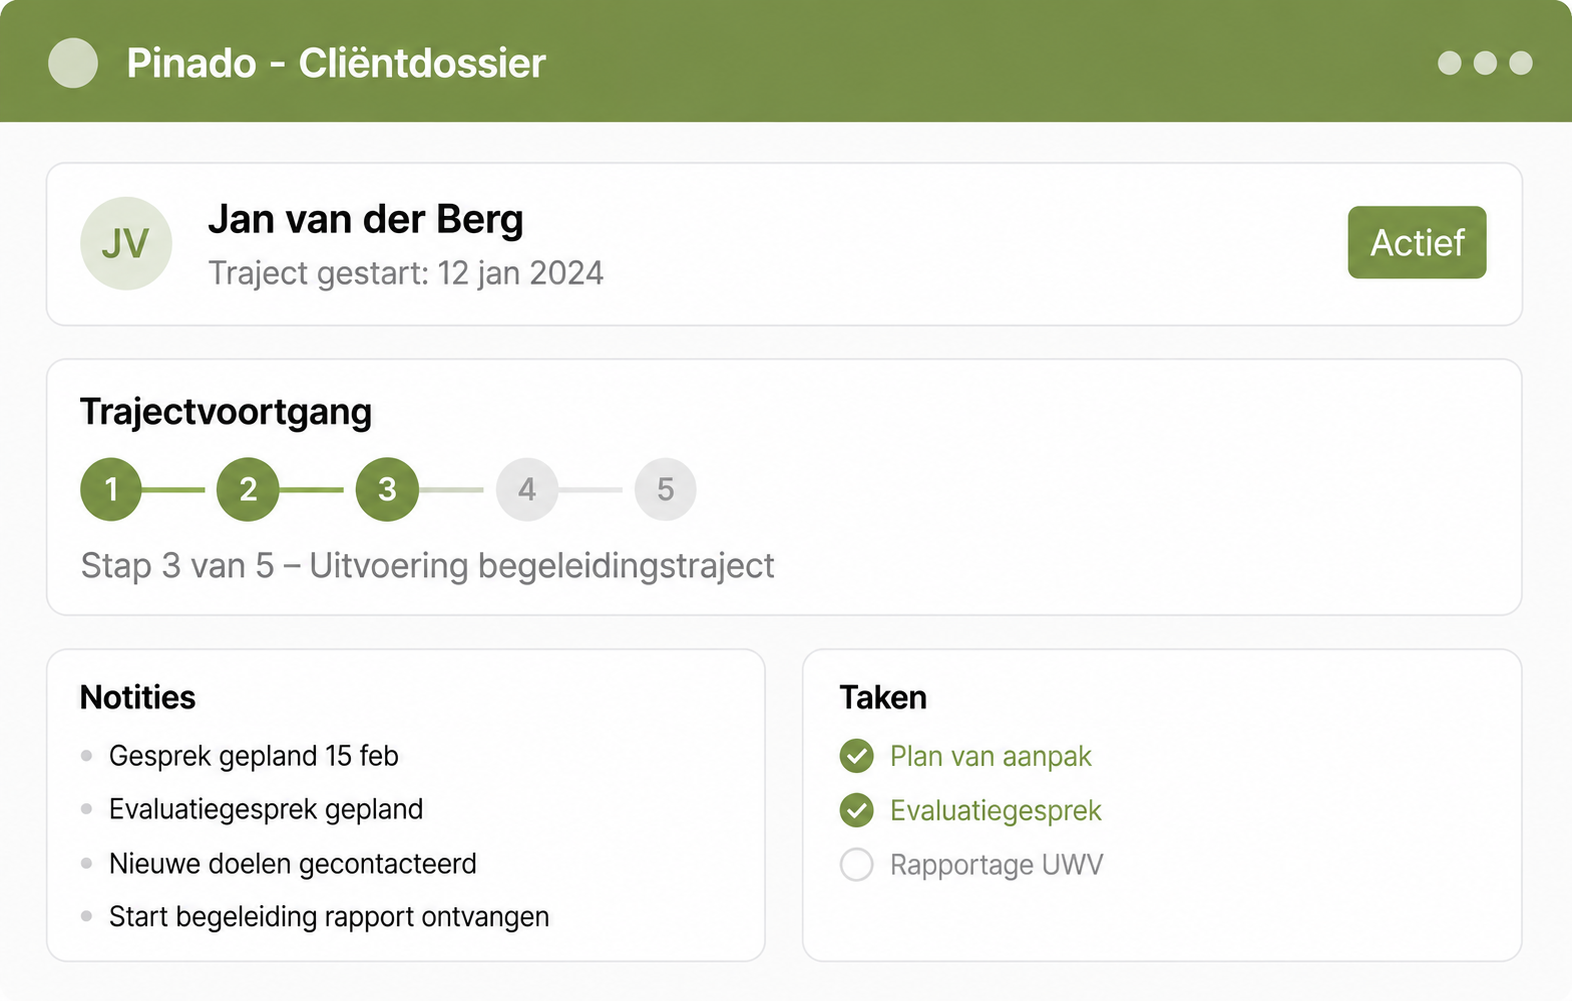Click the middle dot in the header

point(1485,63)
